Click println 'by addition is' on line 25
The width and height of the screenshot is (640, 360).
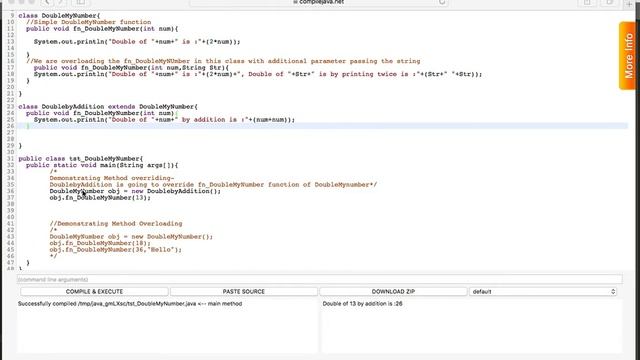(x=164, y=120)
